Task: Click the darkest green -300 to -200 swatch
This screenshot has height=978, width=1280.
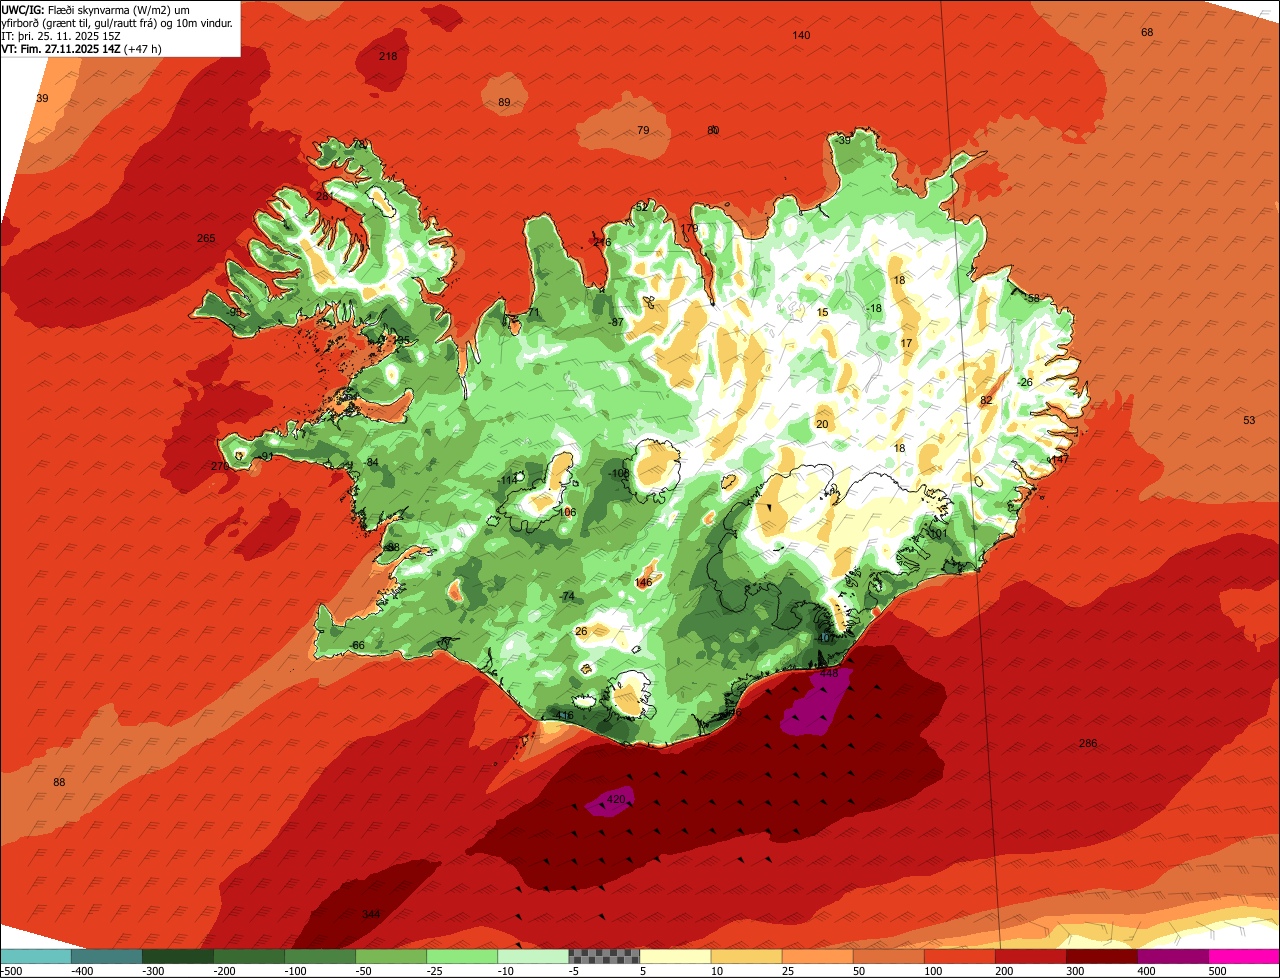Action: point(177,956)
